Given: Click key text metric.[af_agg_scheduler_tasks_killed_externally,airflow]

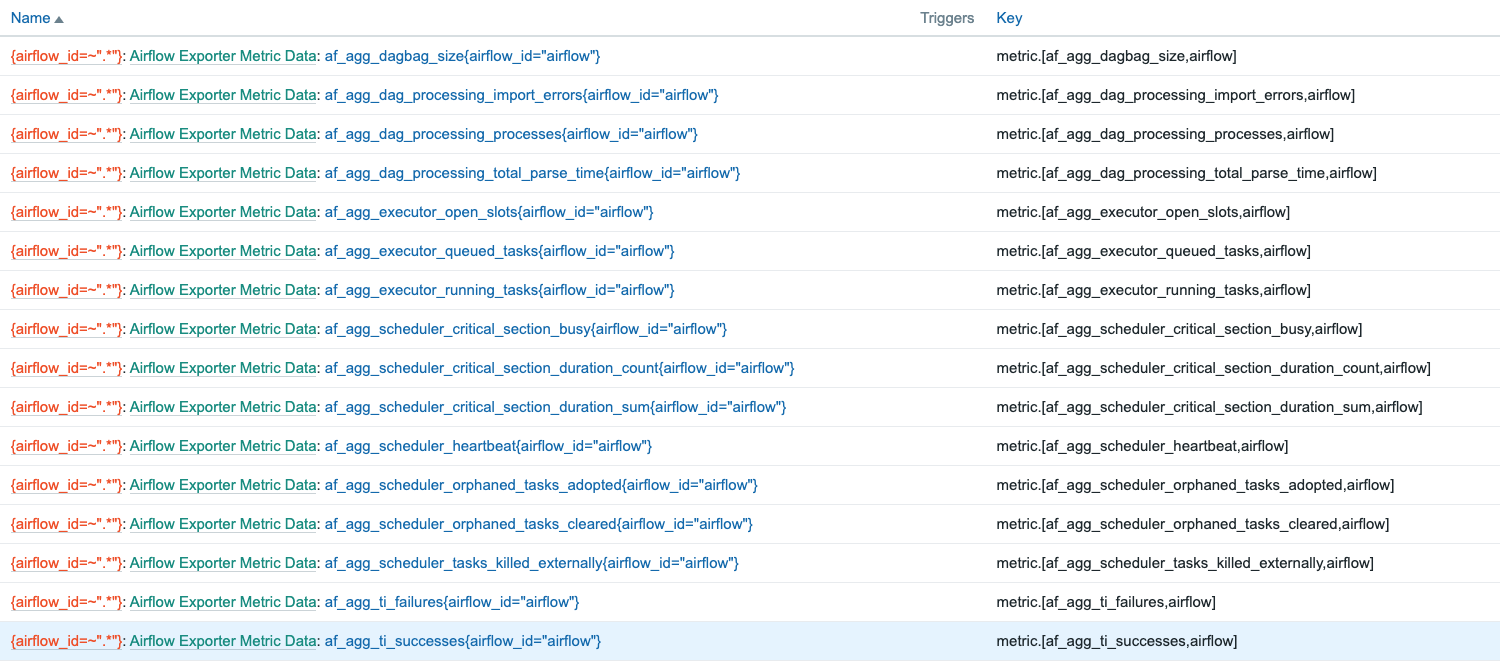Looking at the screenshot, I should [x=1185, y=563].
